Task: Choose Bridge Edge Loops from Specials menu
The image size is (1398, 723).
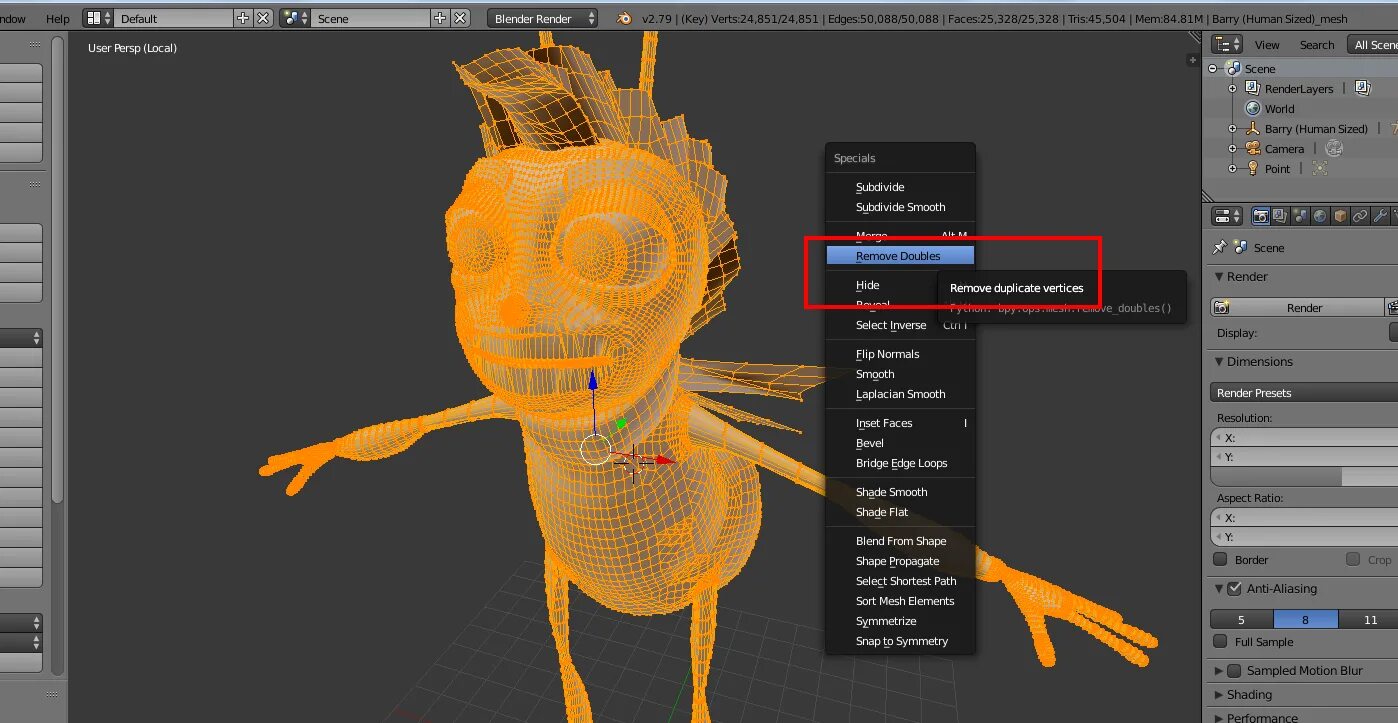Action: [x=900, y=463]
